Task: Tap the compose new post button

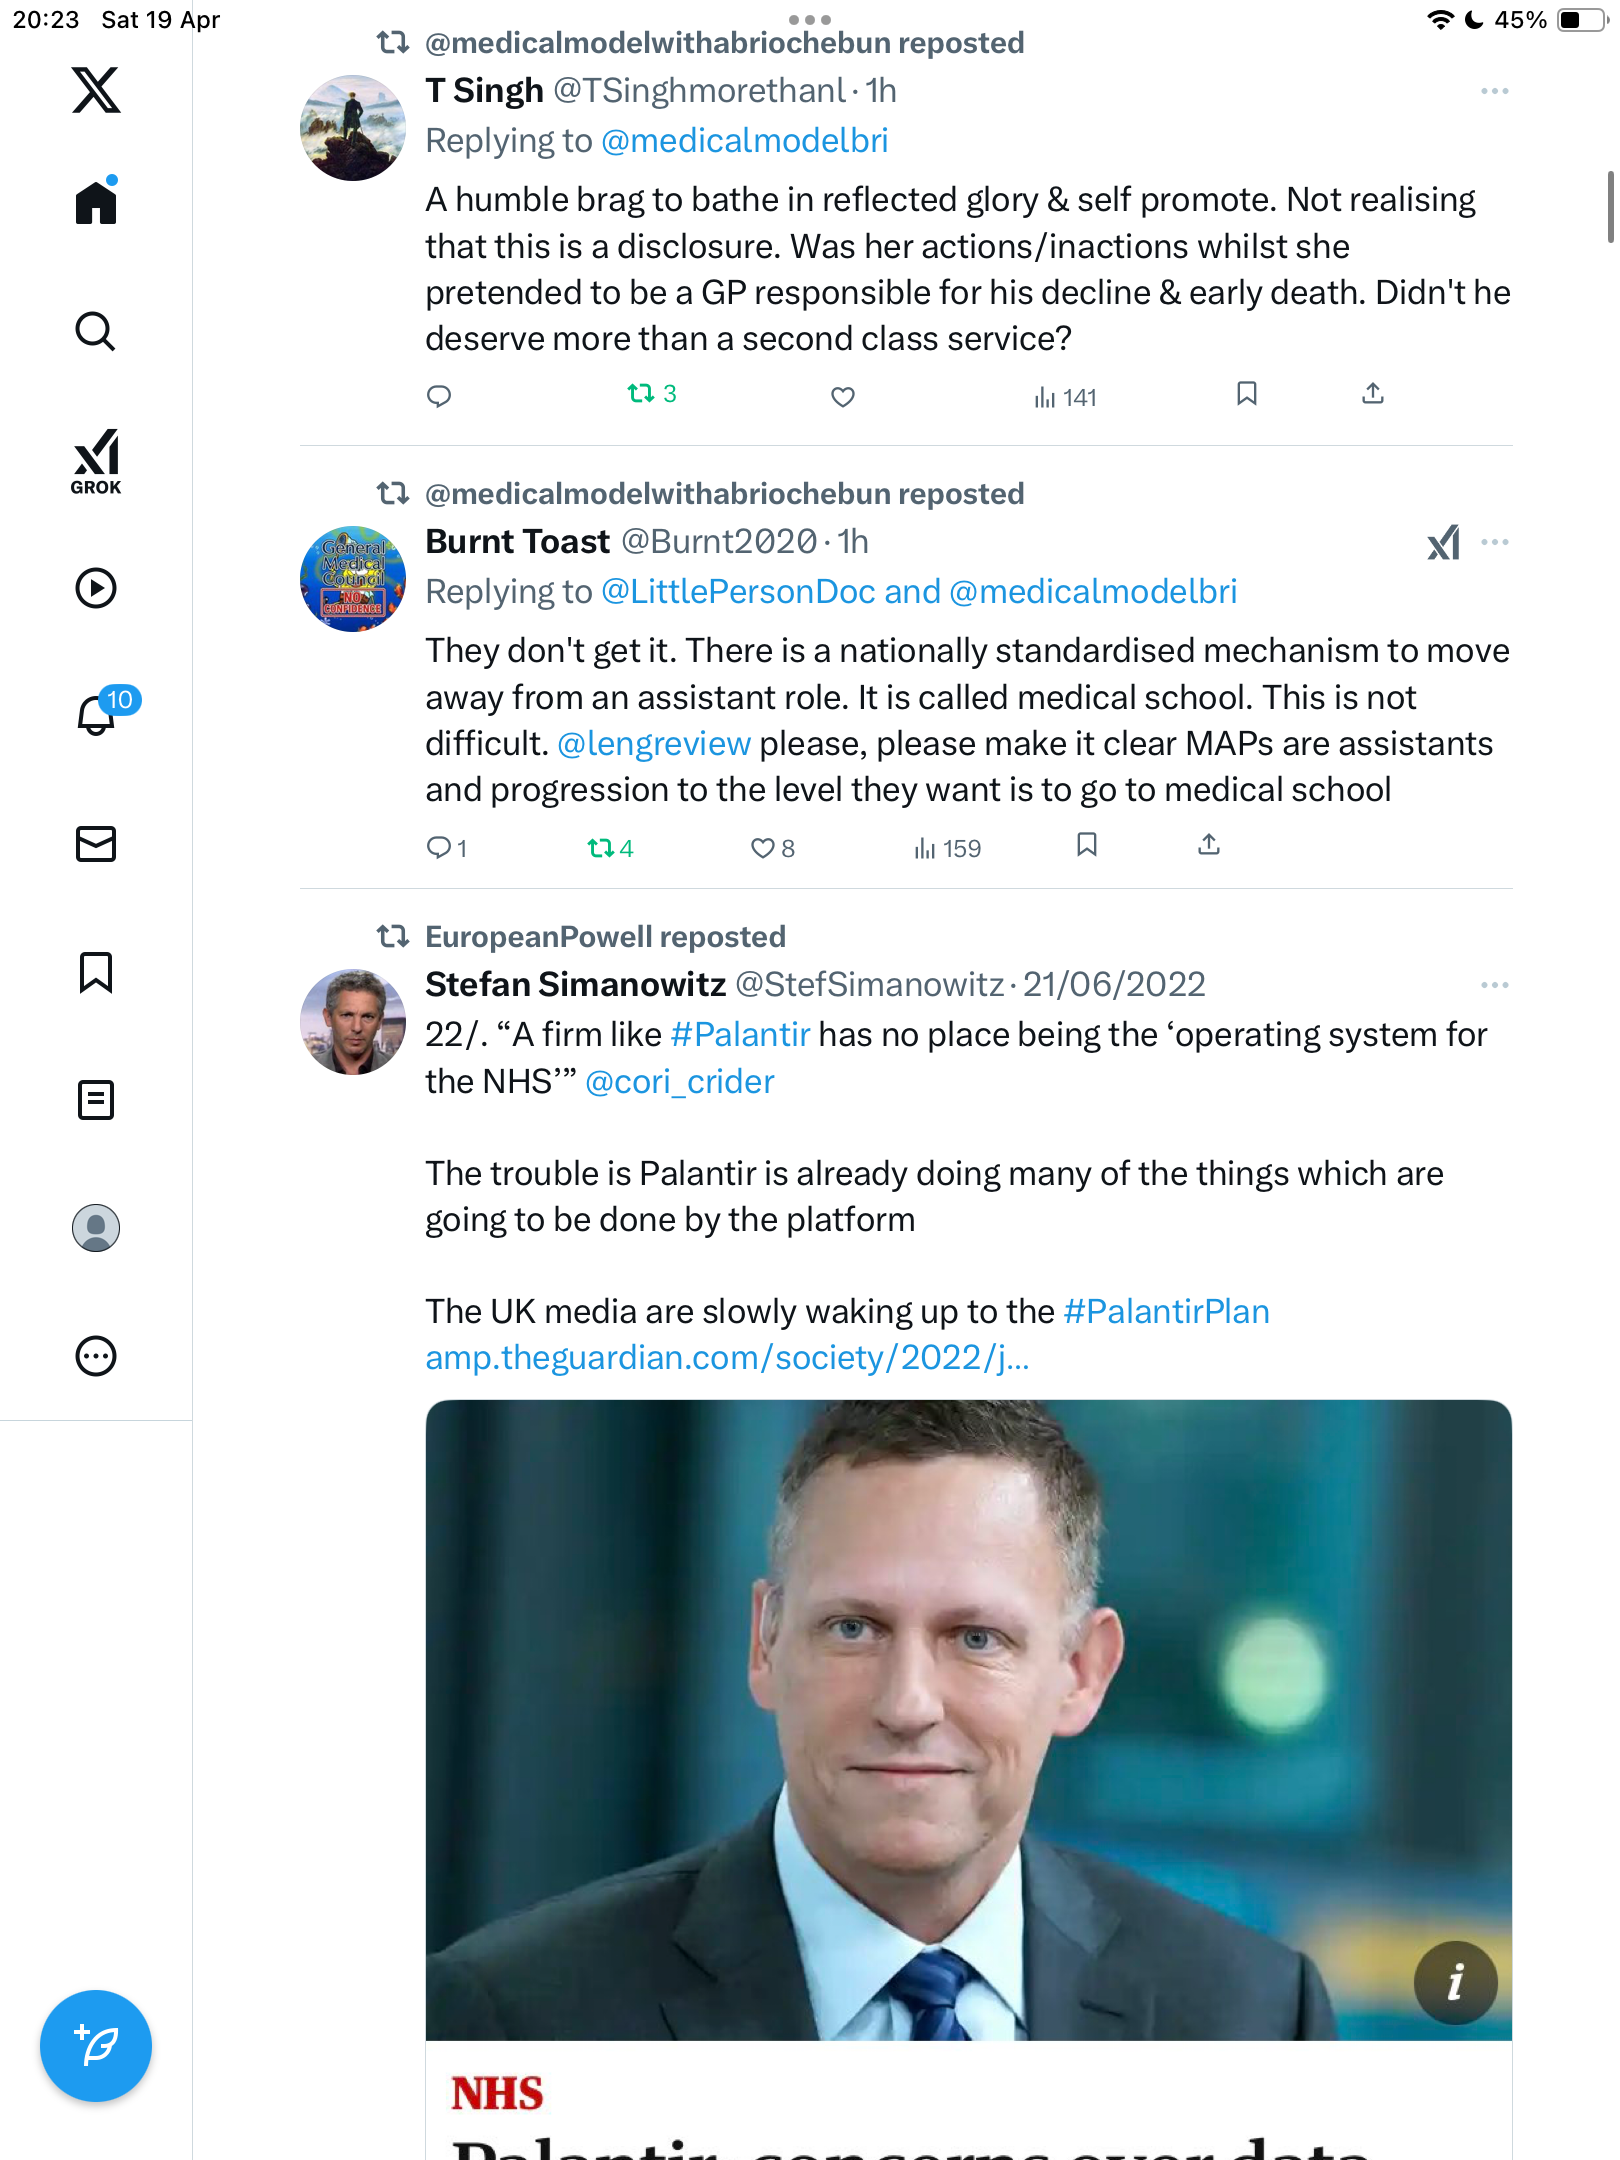Action: pyautogui.click(x=96, y=2046)
